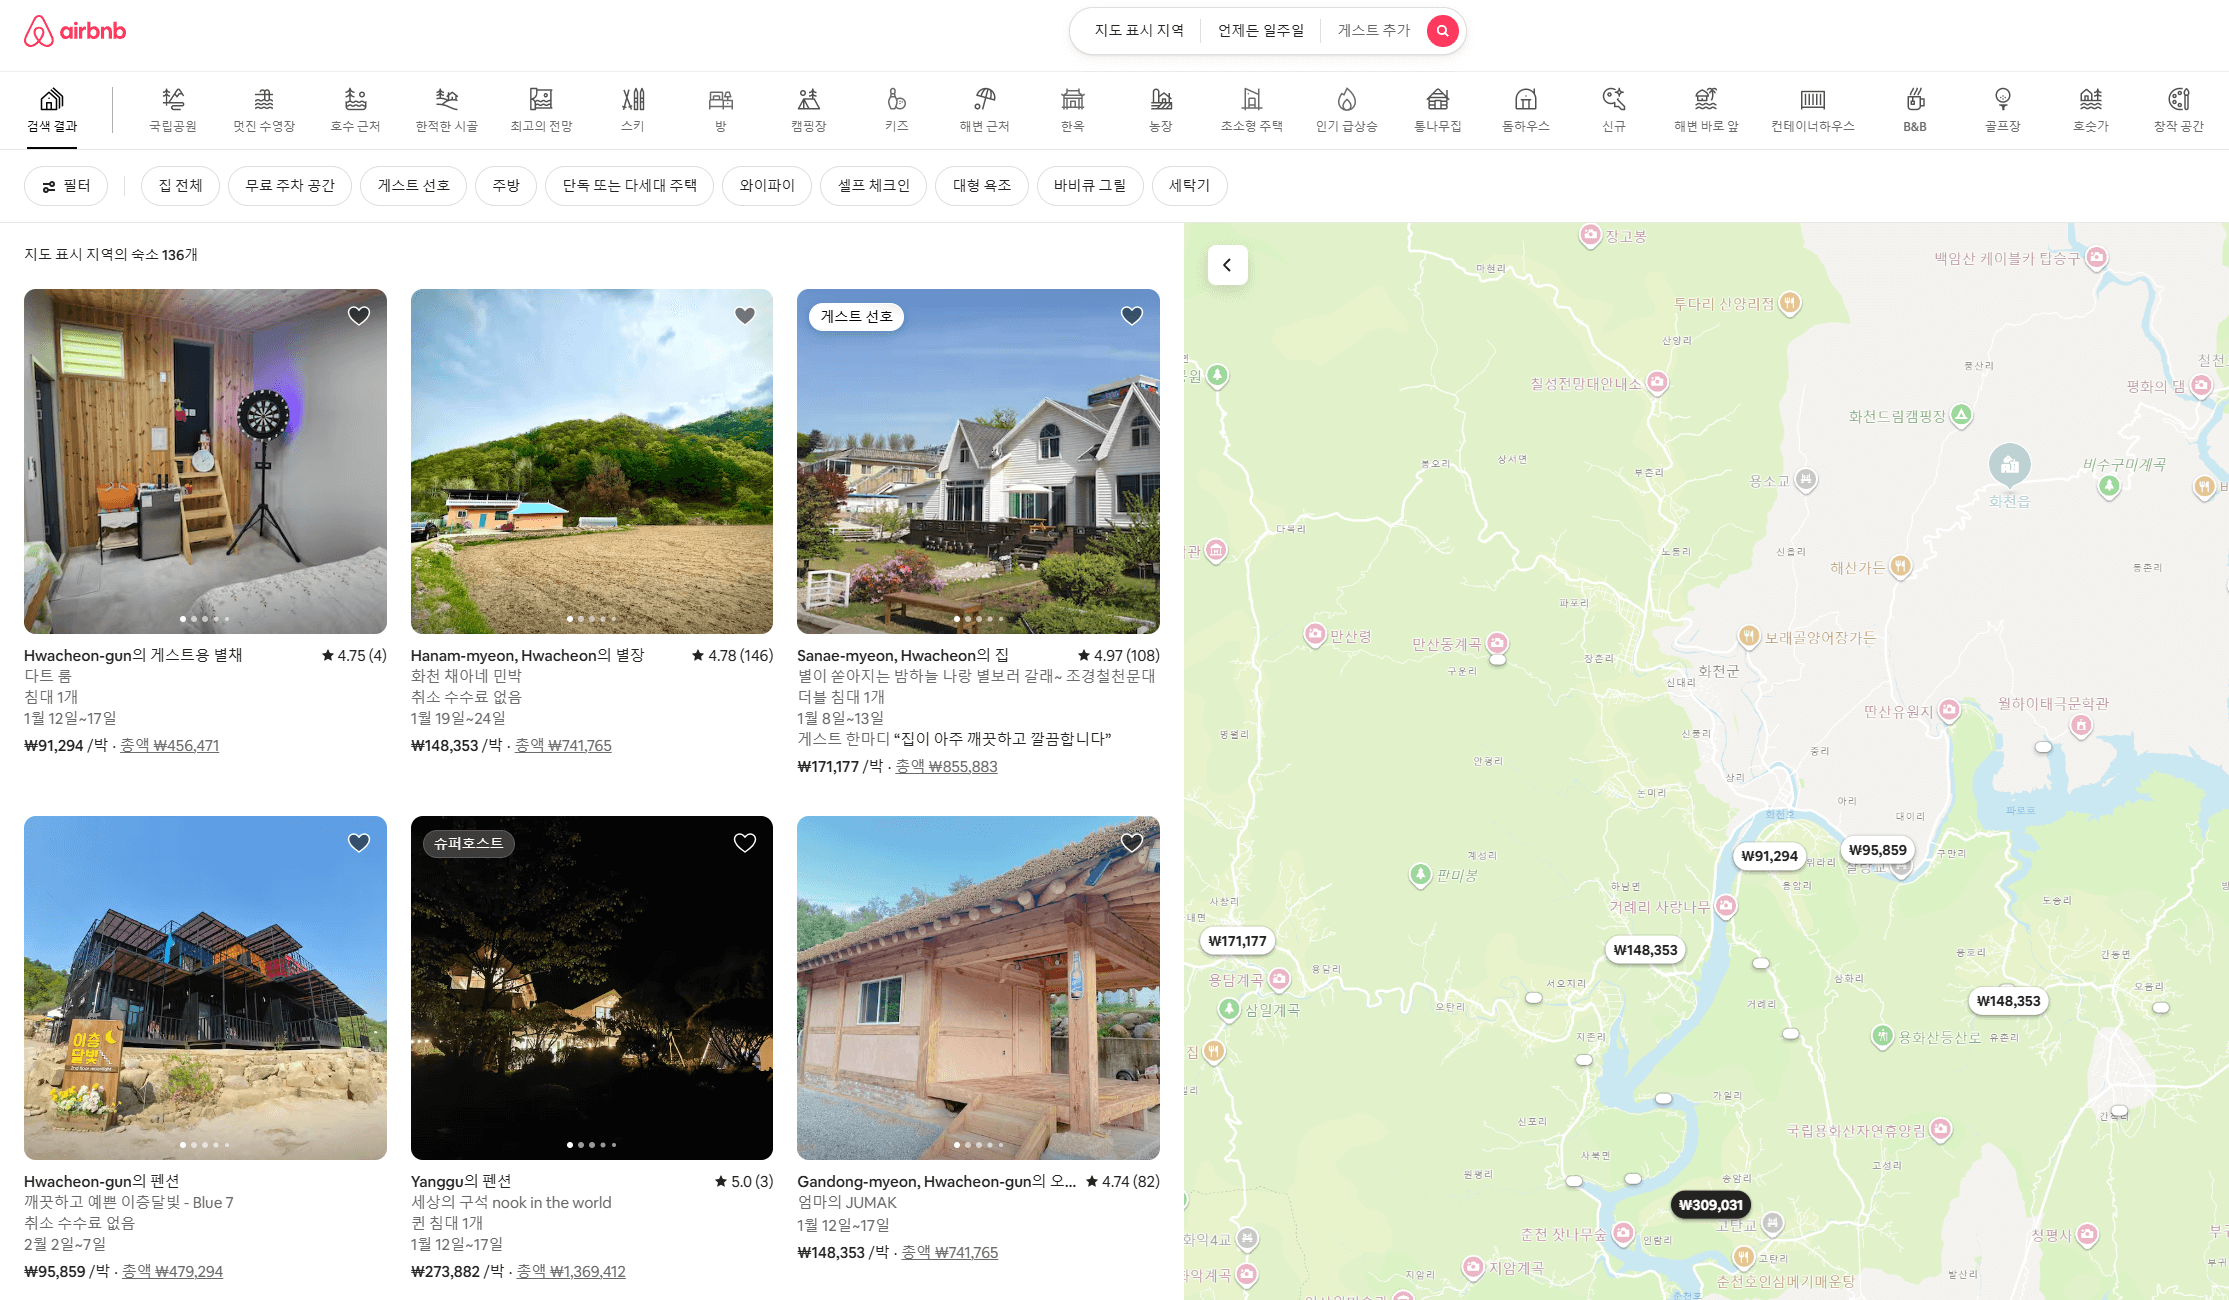This screenshot has width=2229, height=1300.
Task: Open total price link ₩456,471
Action: pyautogui.click(x=169, y=746)
